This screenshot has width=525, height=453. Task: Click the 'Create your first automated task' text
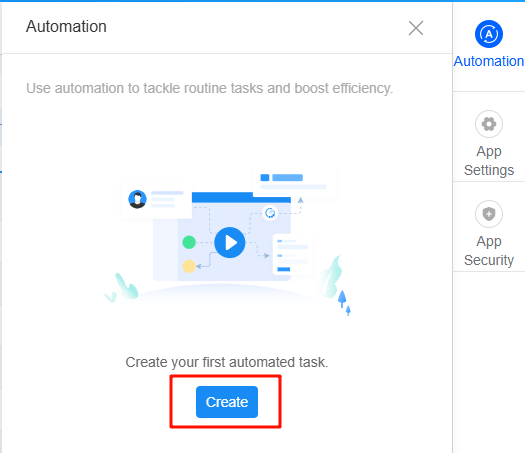[x=227, y=362]
